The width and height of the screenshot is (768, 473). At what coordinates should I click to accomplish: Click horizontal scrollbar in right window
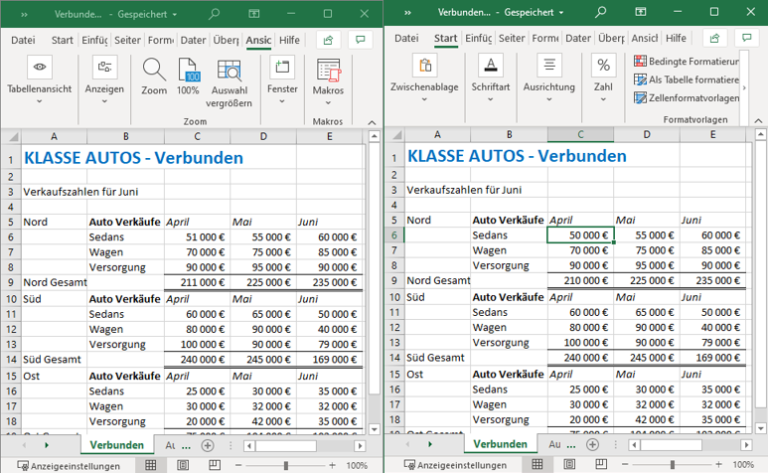(671, 445)
